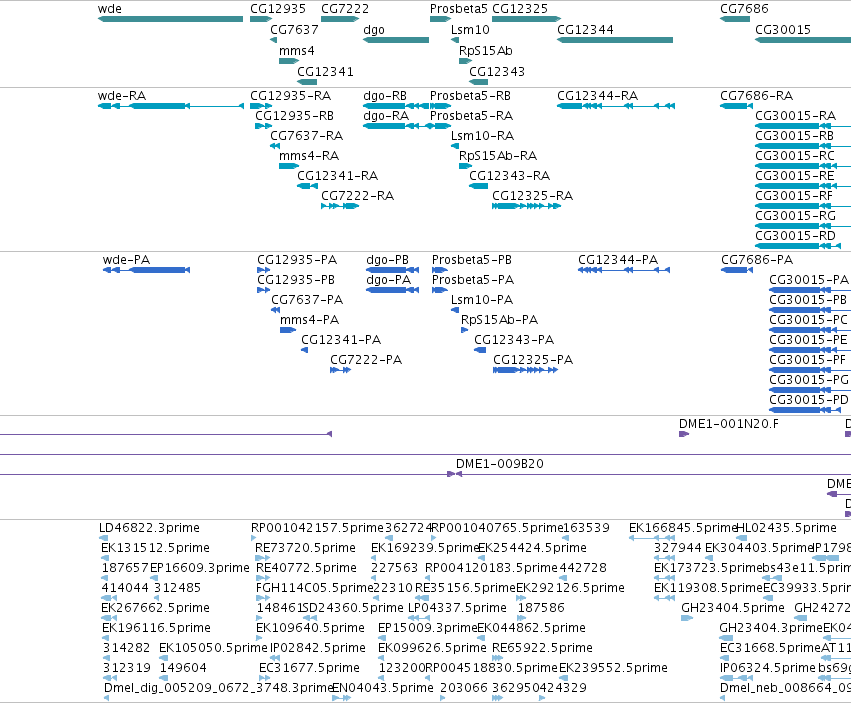This screenshot has height=703, width=851.
Task: Click the CG12935-RB transcript label
Action: coord(294,116)
